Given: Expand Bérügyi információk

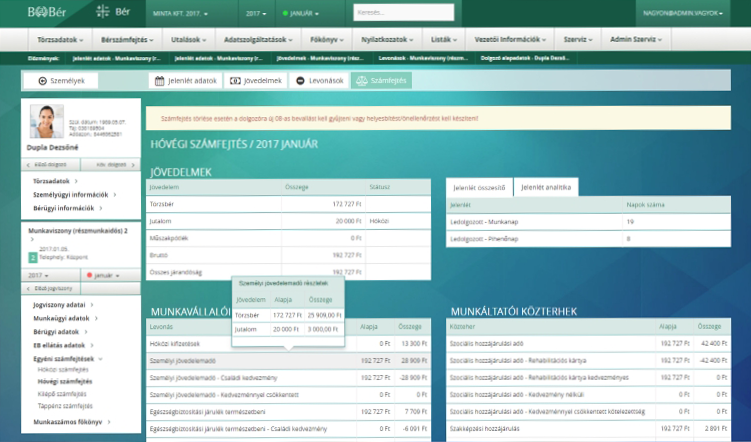Looking at the screenshot, I should click(x=67, y=208).
